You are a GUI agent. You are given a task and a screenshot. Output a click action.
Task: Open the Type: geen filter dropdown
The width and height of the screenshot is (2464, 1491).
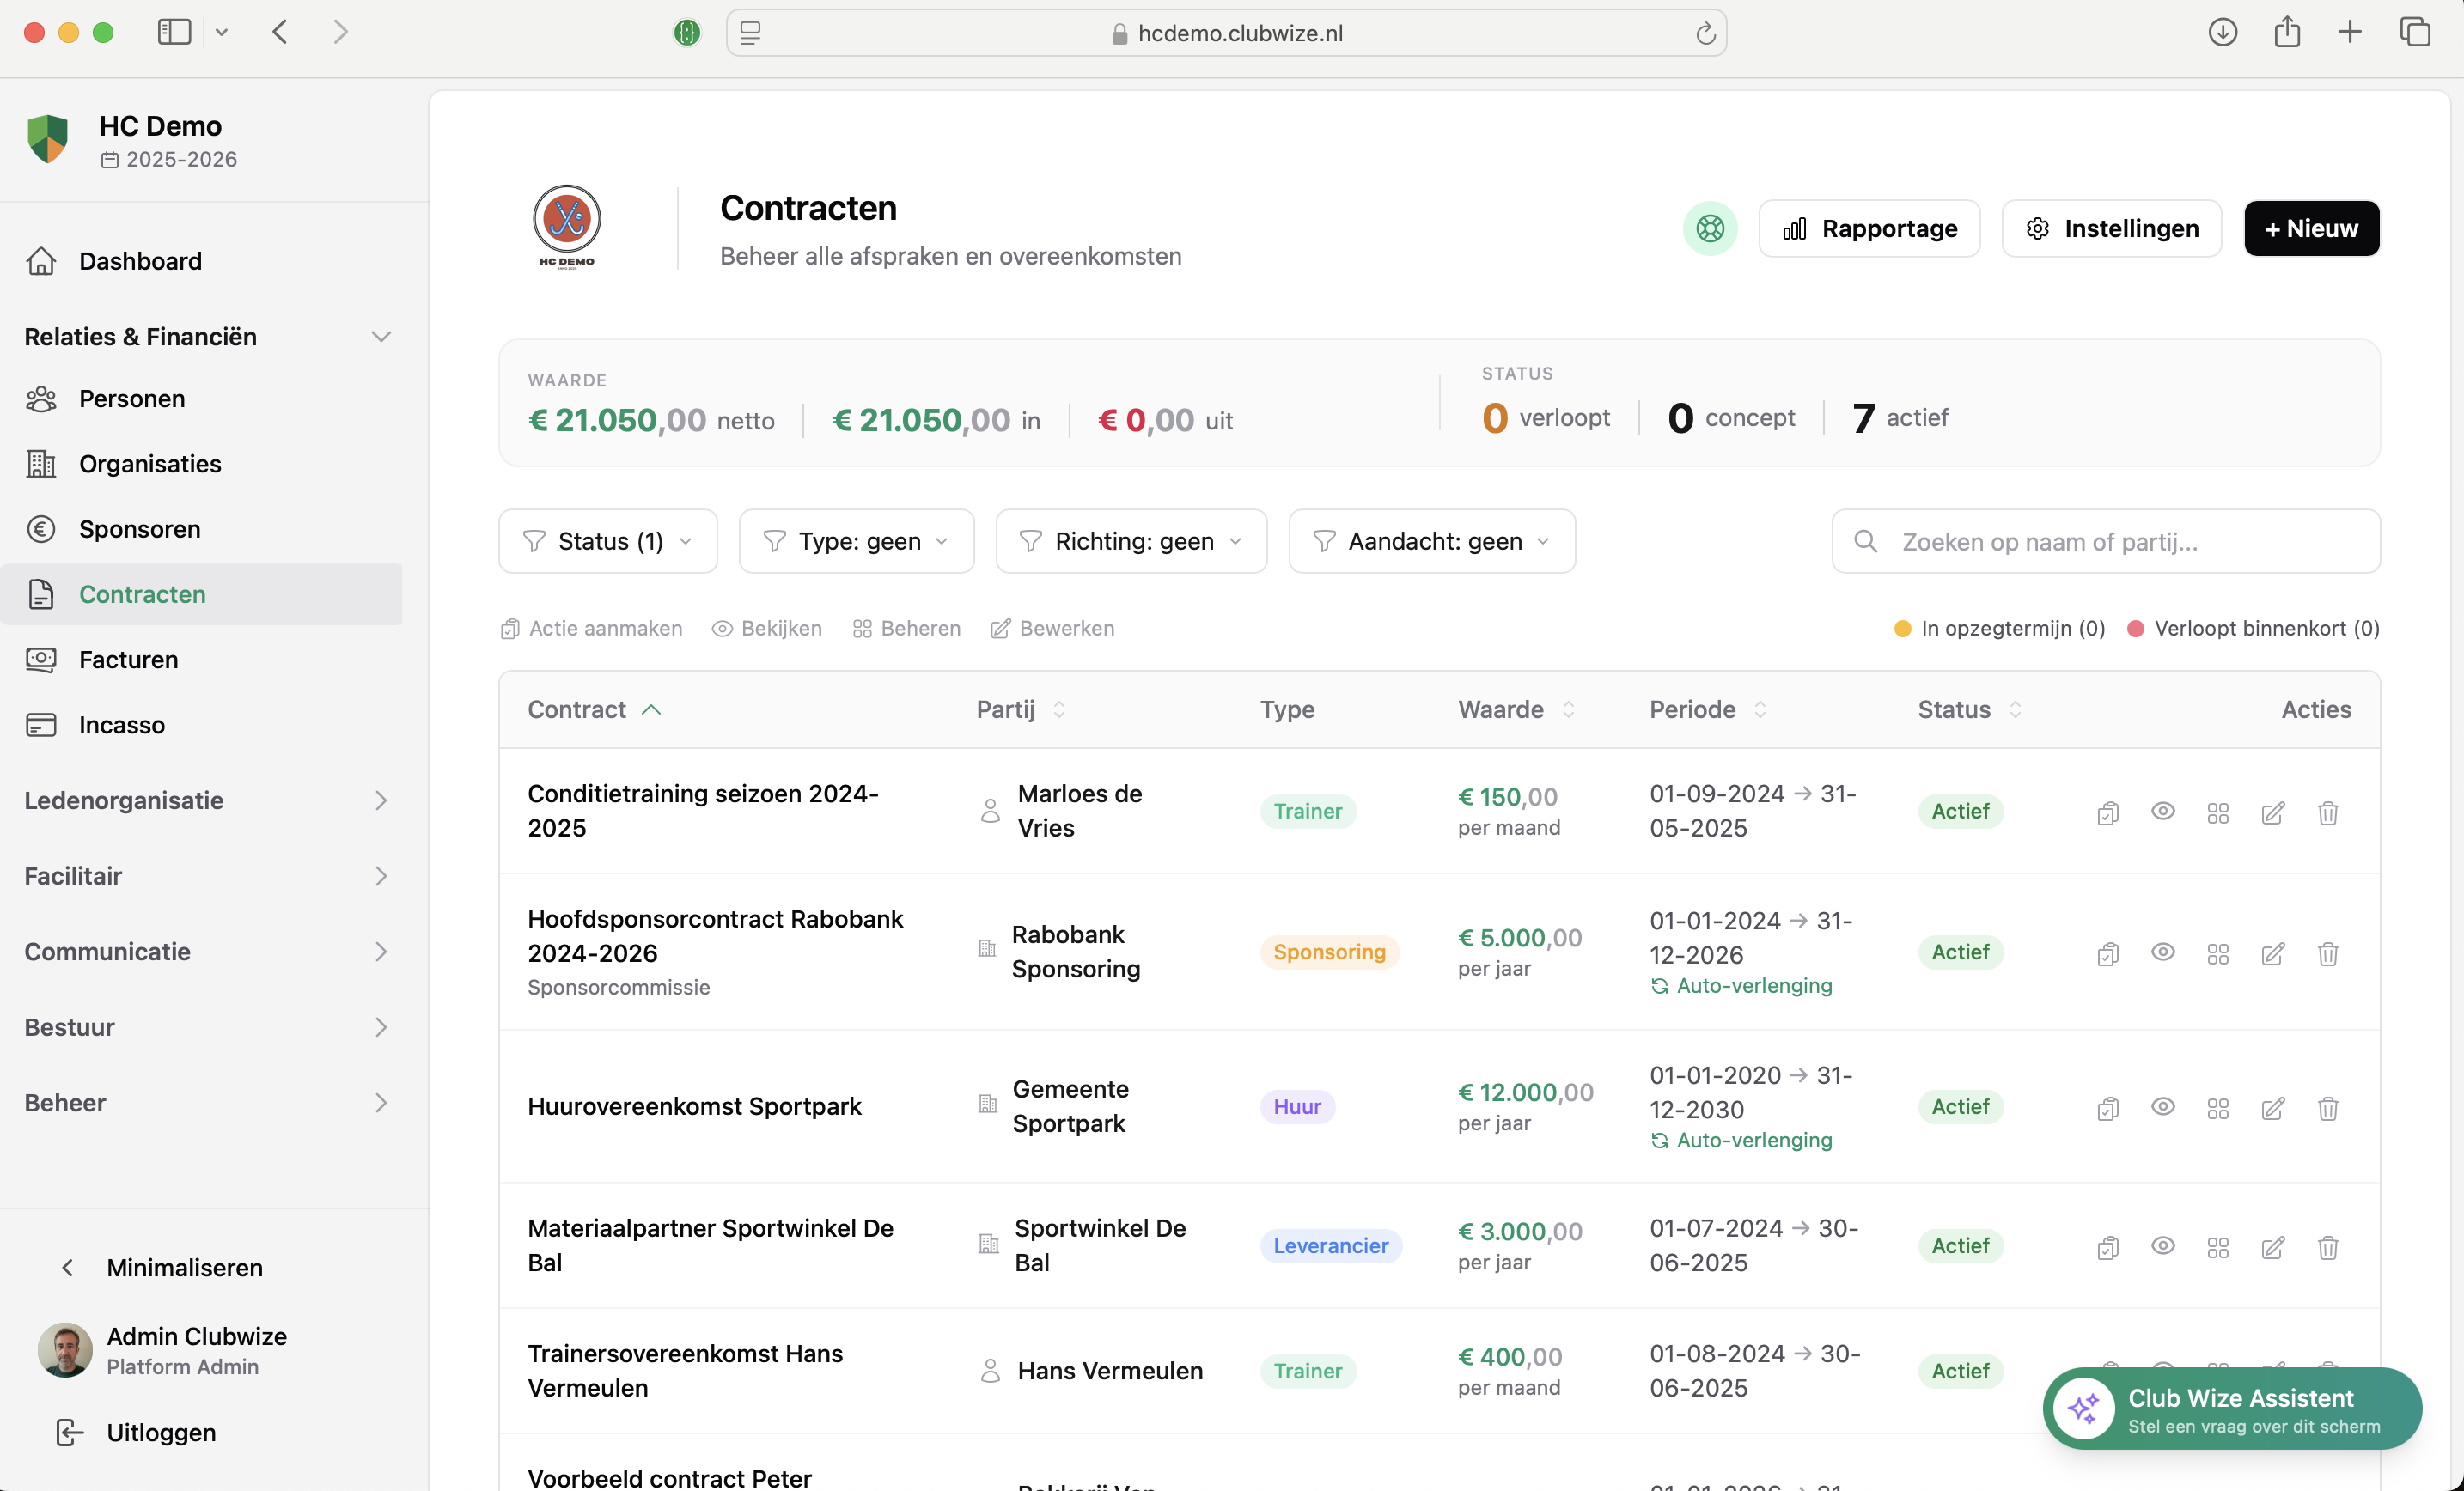(856, 541)
